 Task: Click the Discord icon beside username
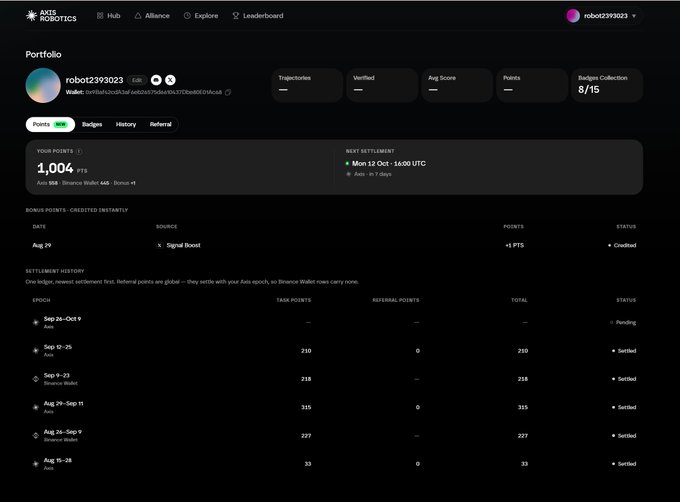point(156,80)
